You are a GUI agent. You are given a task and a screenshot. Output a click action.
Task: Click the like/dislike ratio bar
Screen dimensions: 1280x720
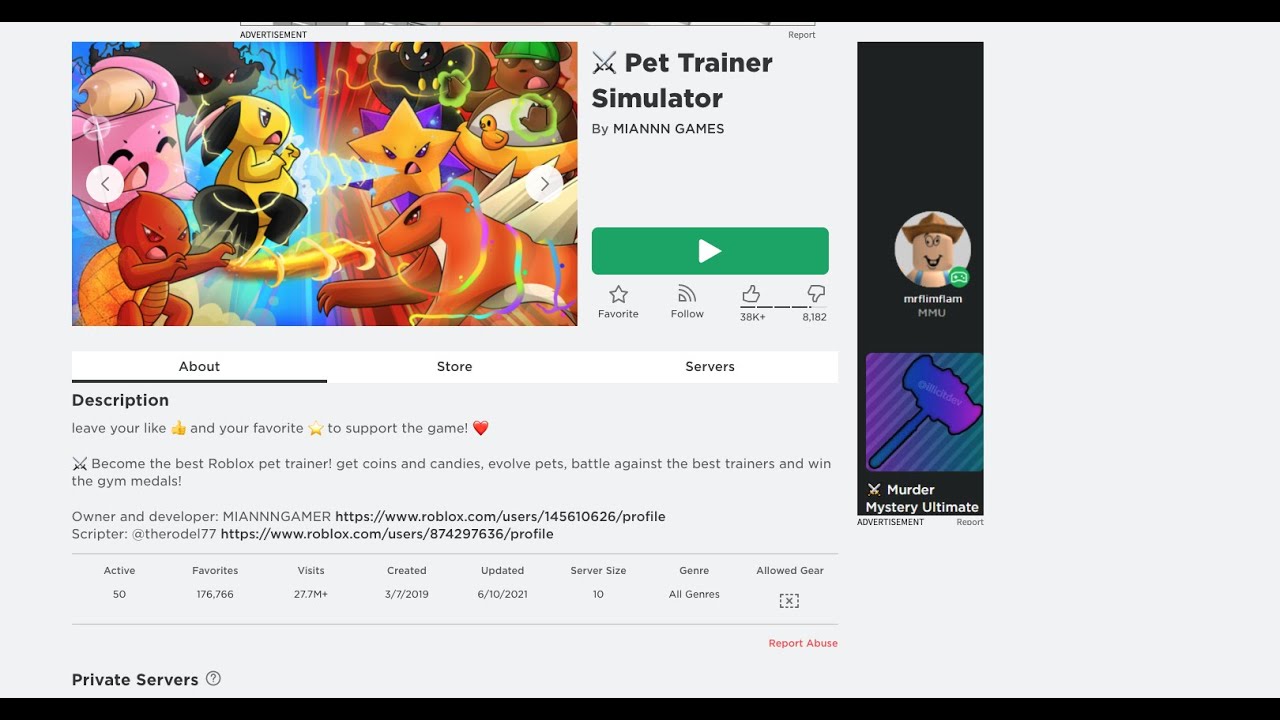783,307
